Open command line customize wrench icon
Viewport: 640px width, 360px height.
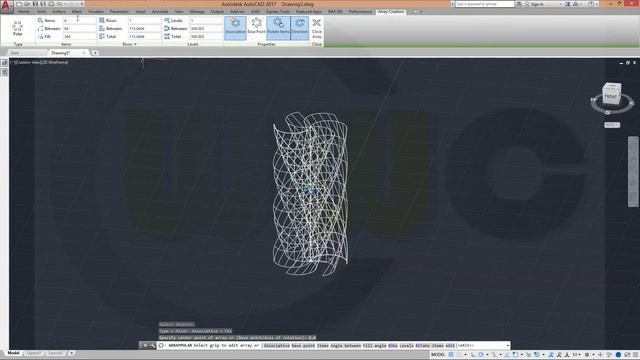153,346
